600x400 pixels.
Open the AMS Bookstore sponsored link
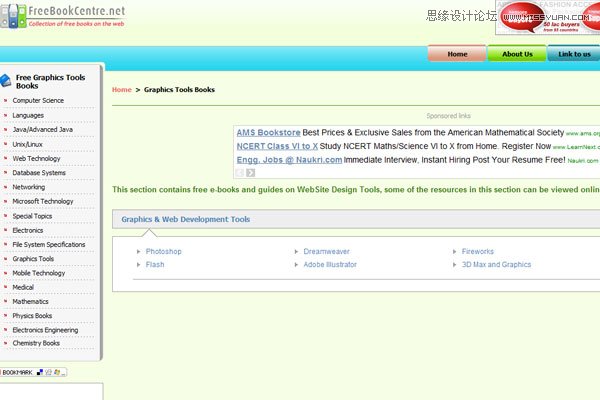268,132
